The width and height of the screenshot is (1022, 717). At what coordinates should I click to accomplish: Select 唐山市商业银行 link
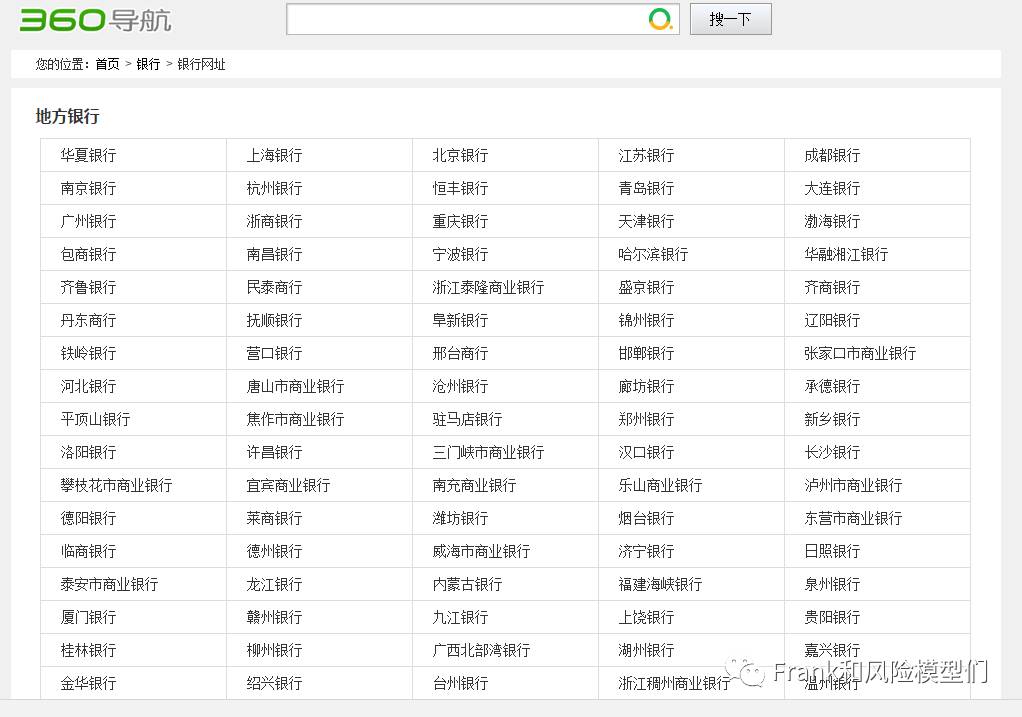coord(295,386)
